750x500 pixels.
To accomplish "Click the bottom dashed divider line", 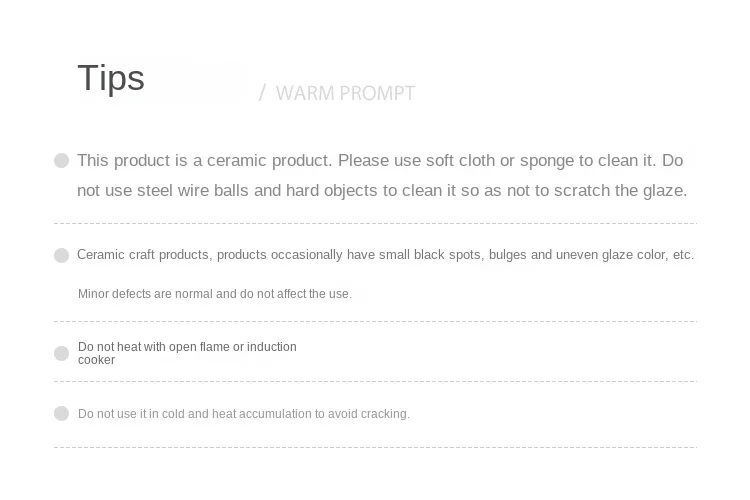I will tap(375, 447).
